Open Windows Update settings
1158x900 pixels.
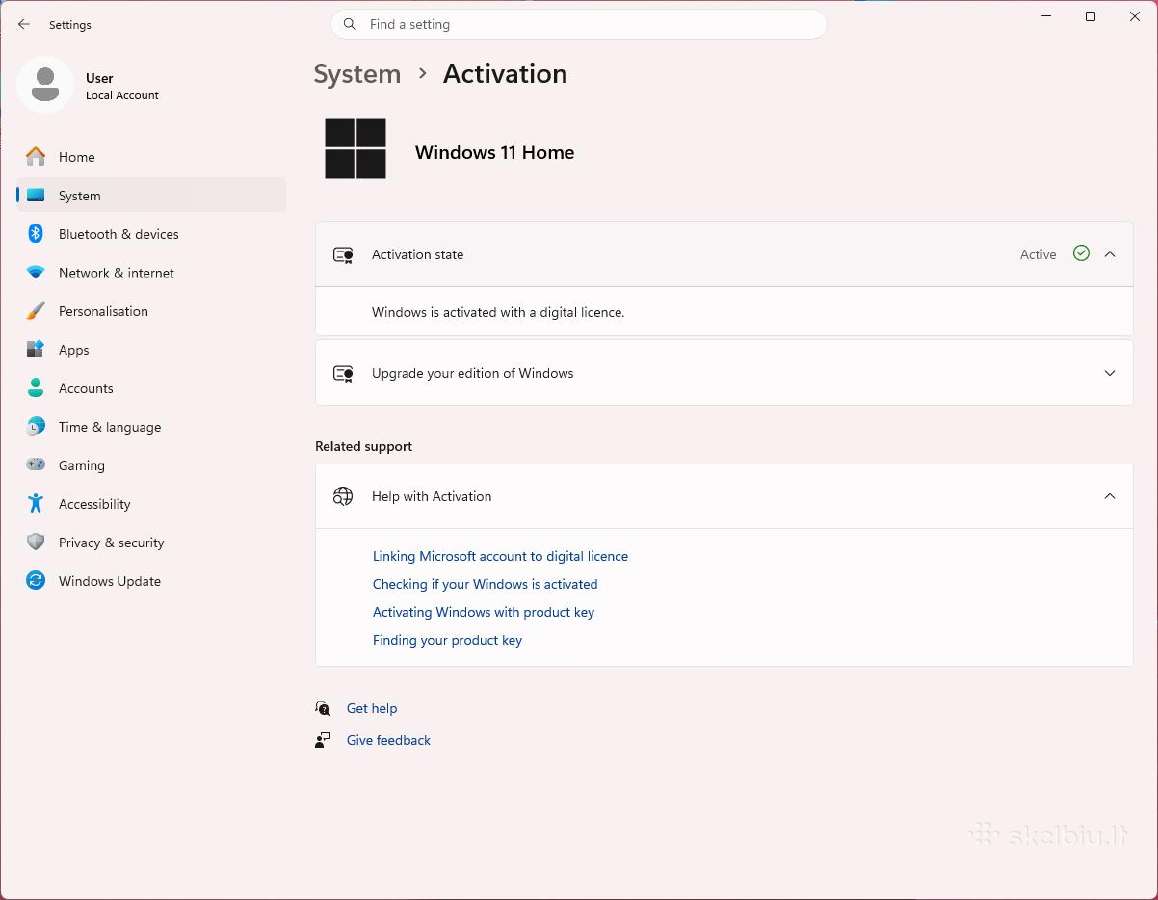coord(151,580)
